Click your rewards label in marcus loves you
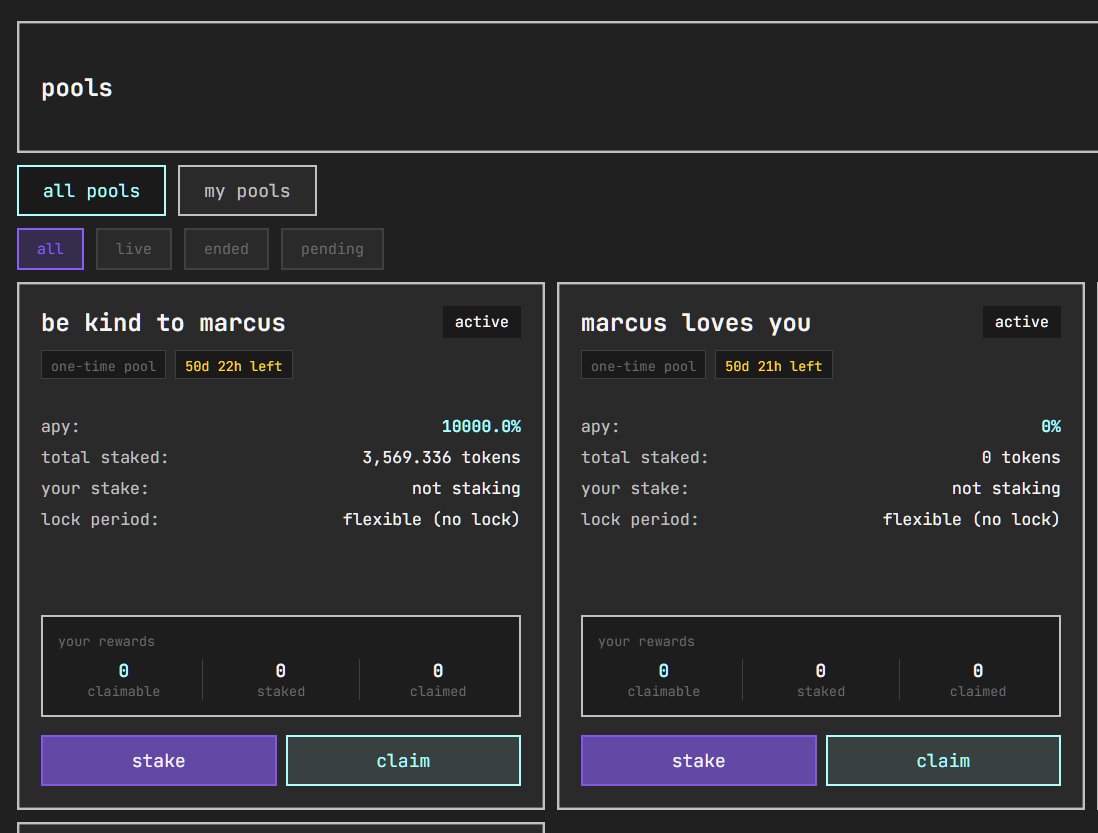 point(646,641)
